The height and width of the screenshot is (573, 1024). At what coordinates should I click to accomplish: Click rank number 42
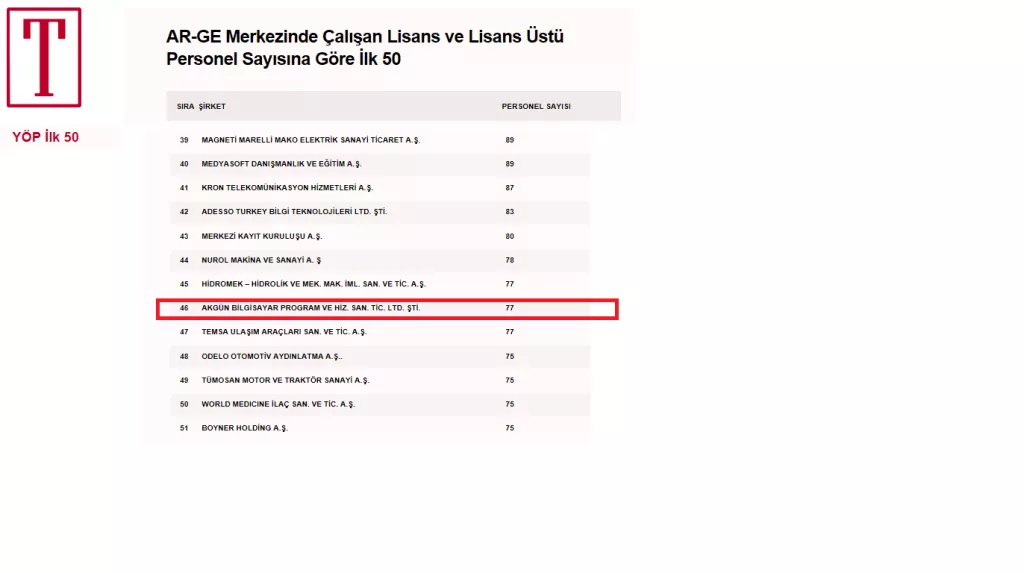coord(184,212)
